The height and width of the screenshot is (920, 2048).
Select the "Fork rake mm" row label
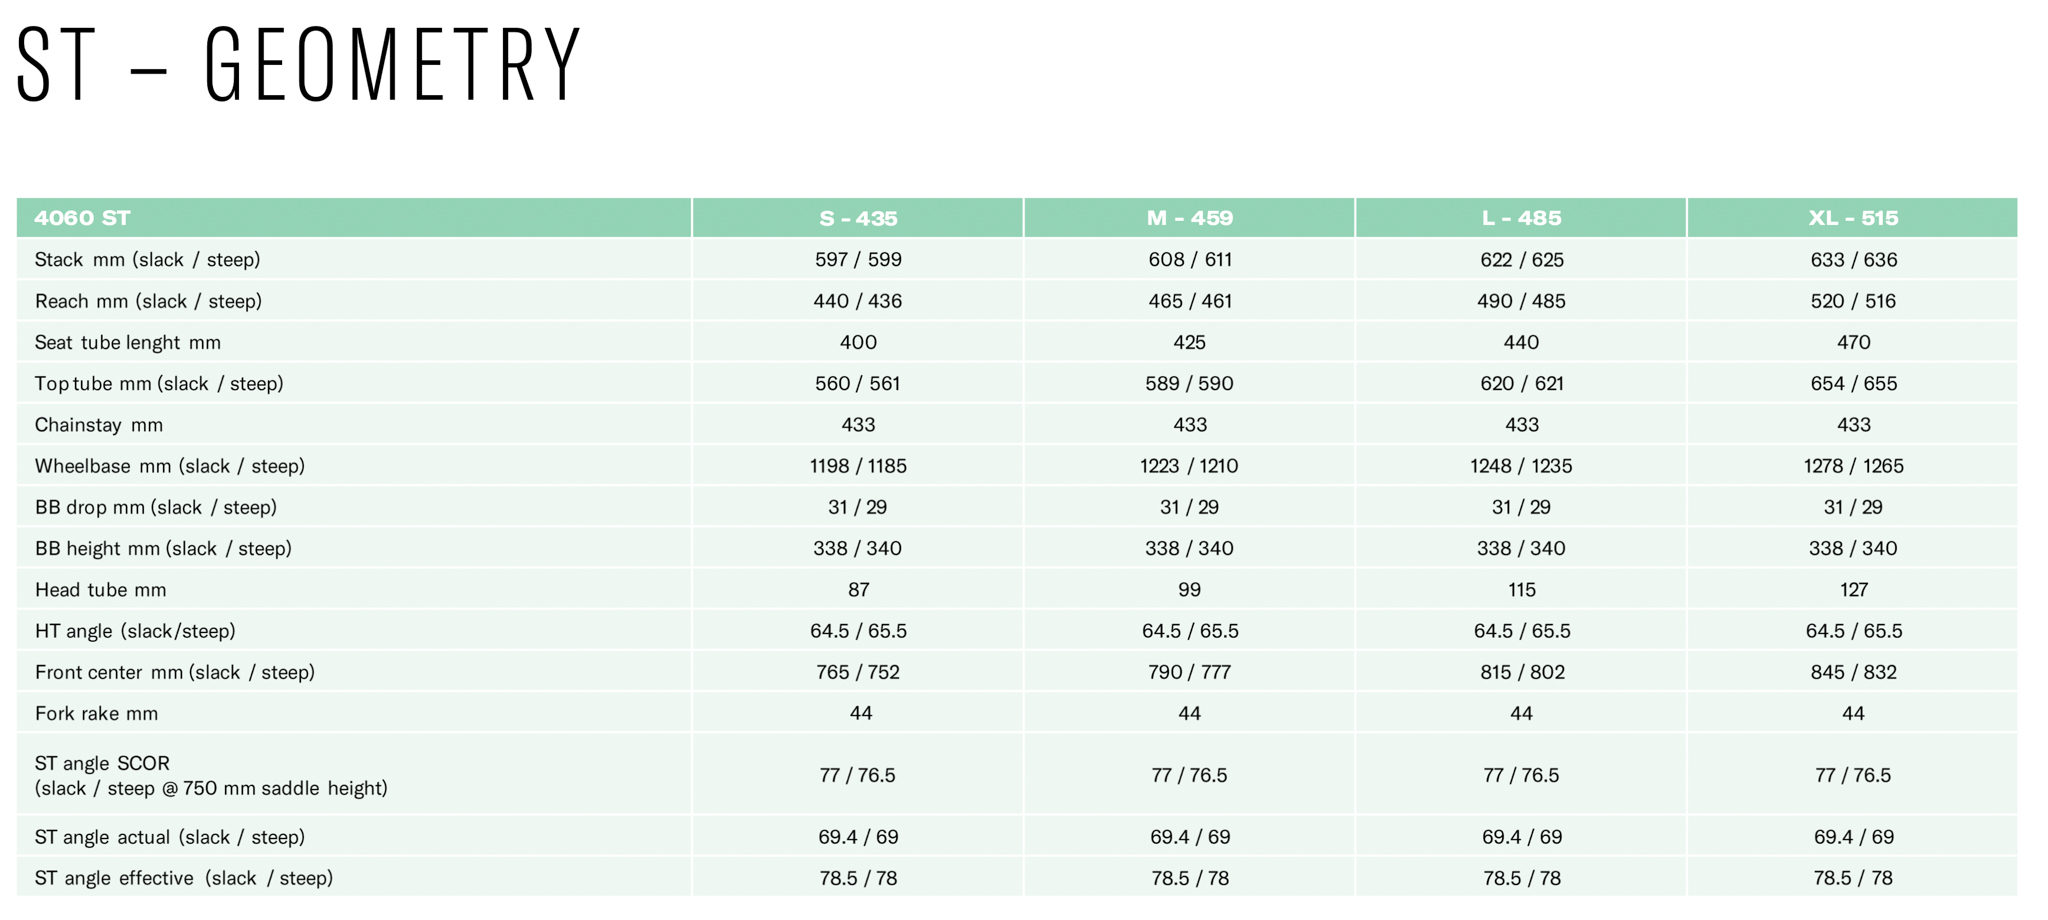tap(96, 714)
